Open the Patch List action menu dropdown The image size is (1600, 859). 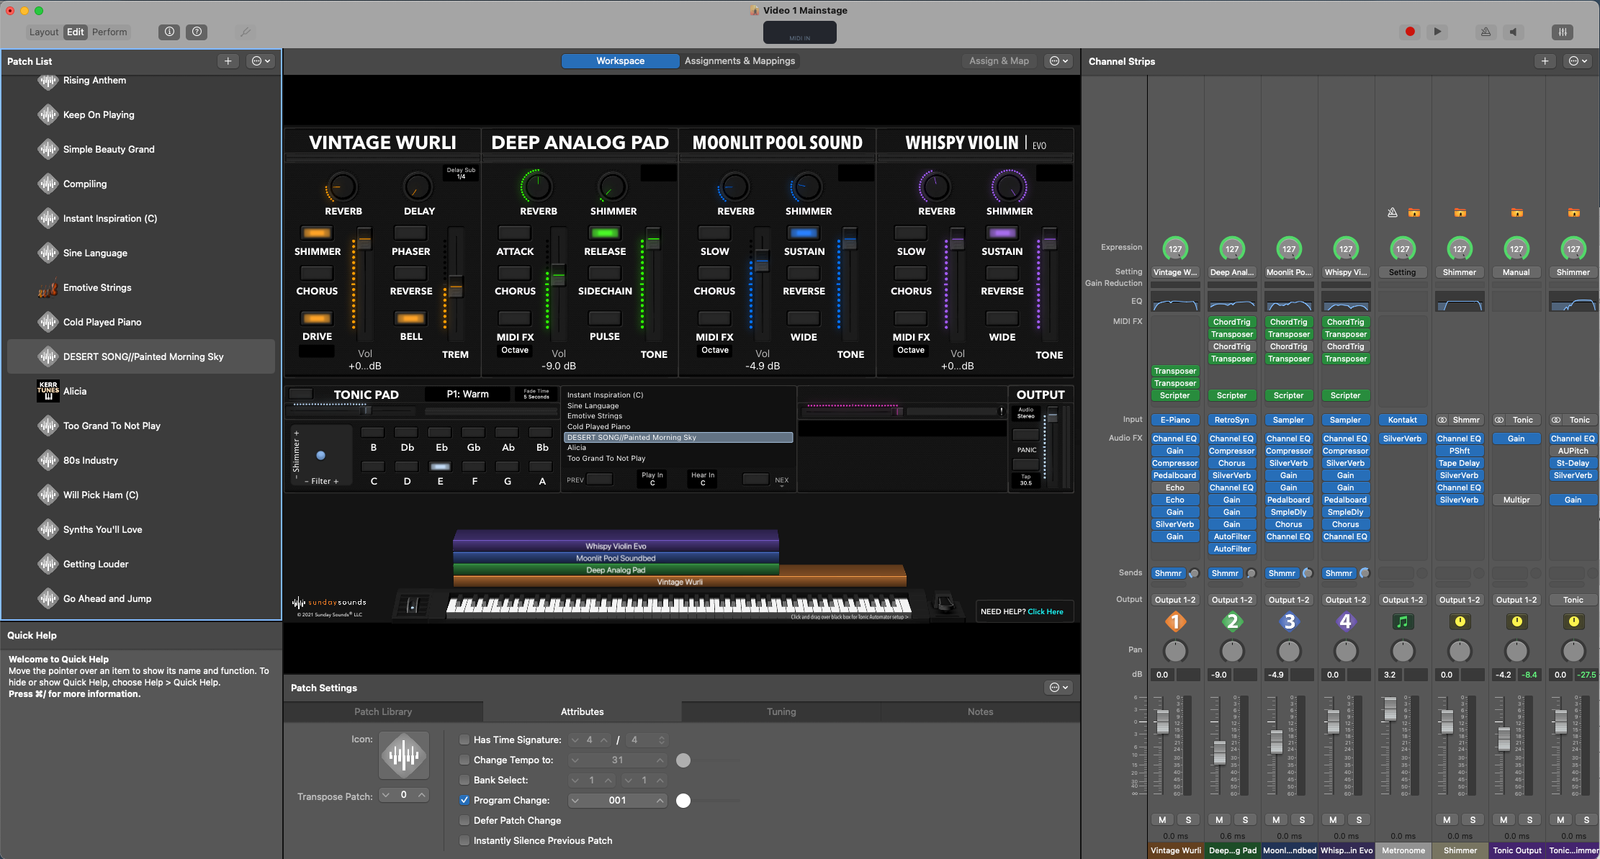click(261, 61)
